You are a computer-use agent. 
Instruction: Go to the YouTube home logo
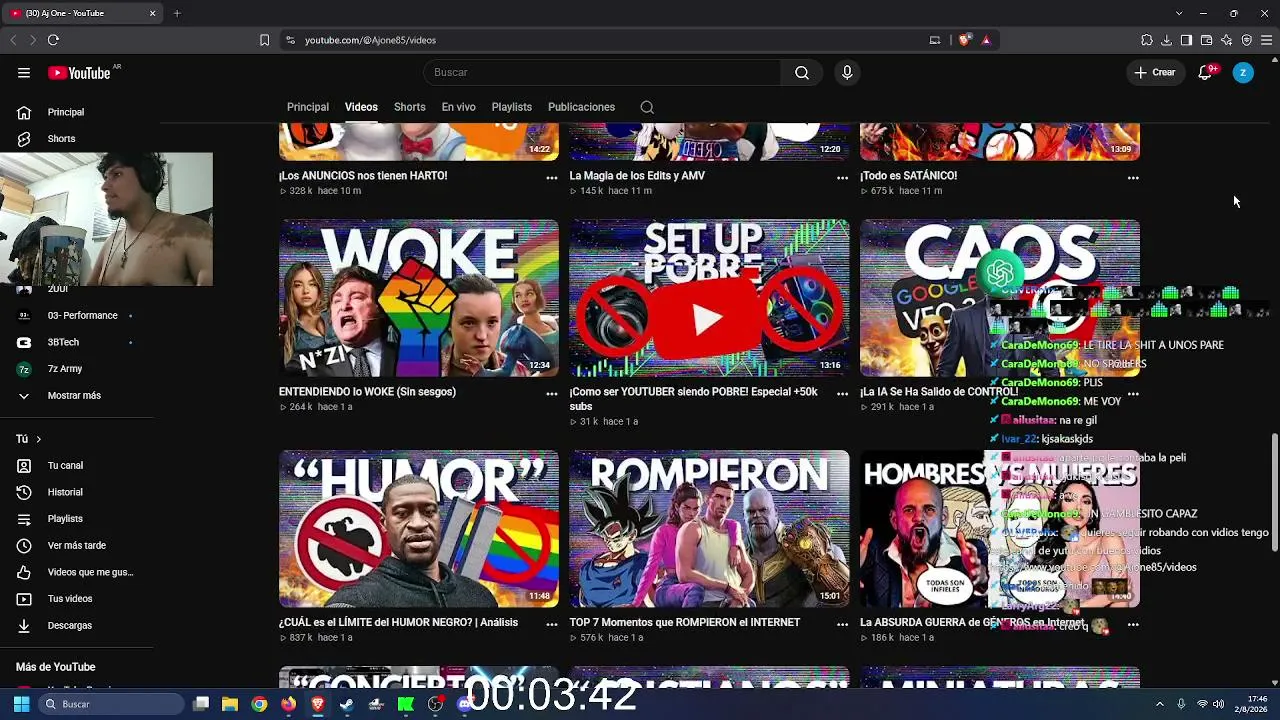pyautogui.click(x=79, y=73)
